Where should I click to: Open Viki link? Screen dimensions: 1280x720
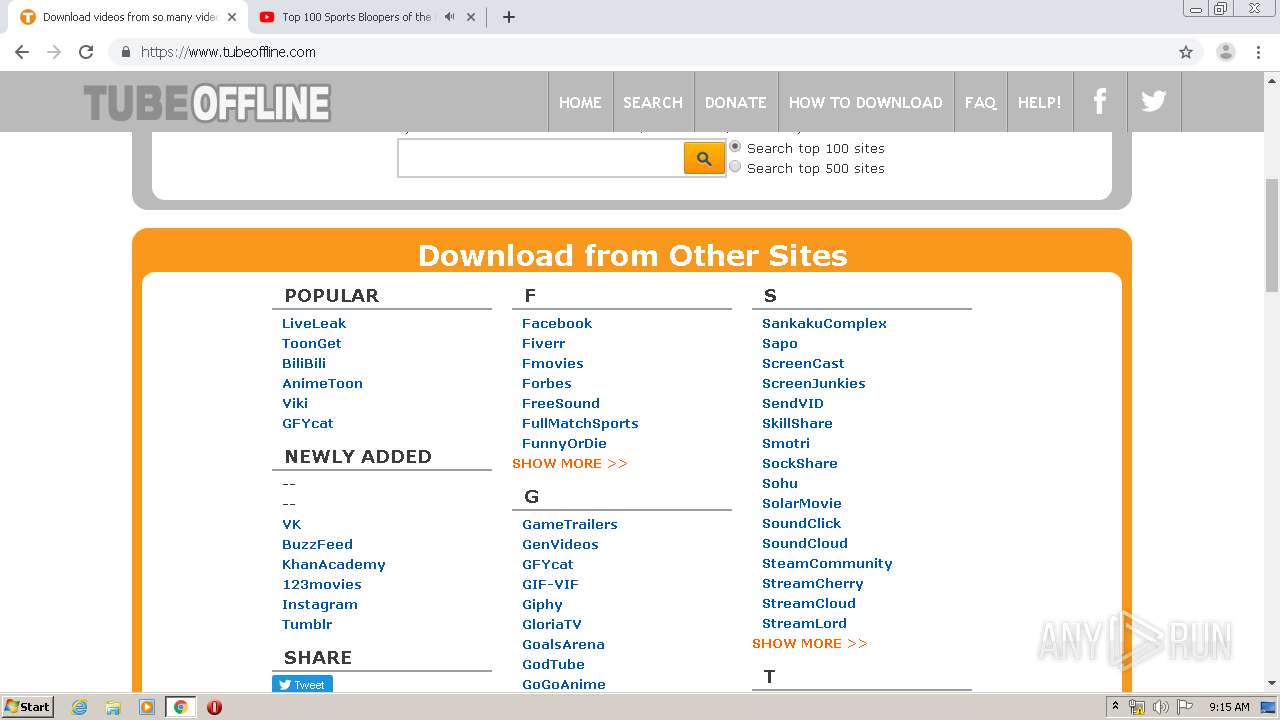295,403
